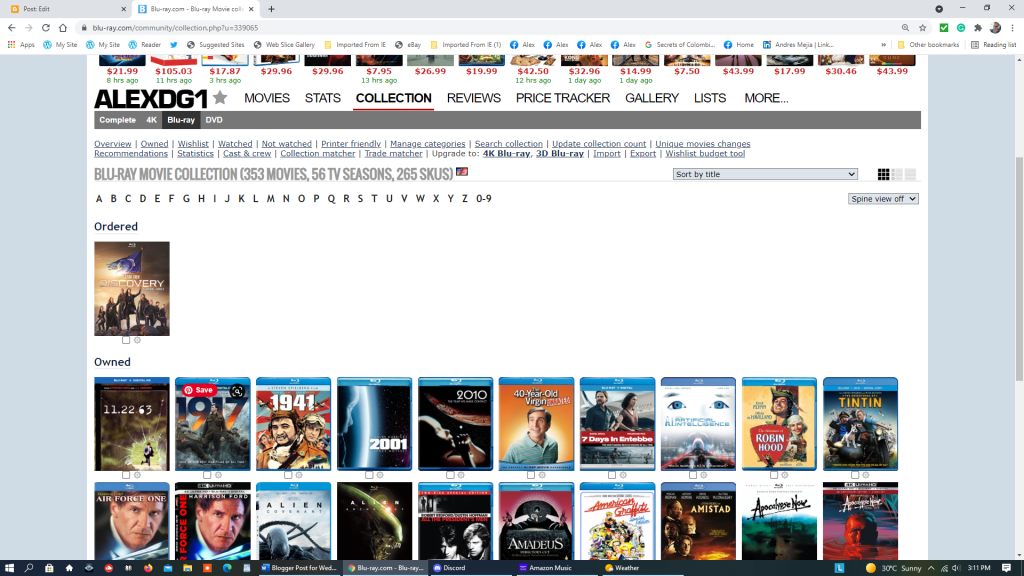Tick the checkbox under the 11.22.63 cover

126,475
